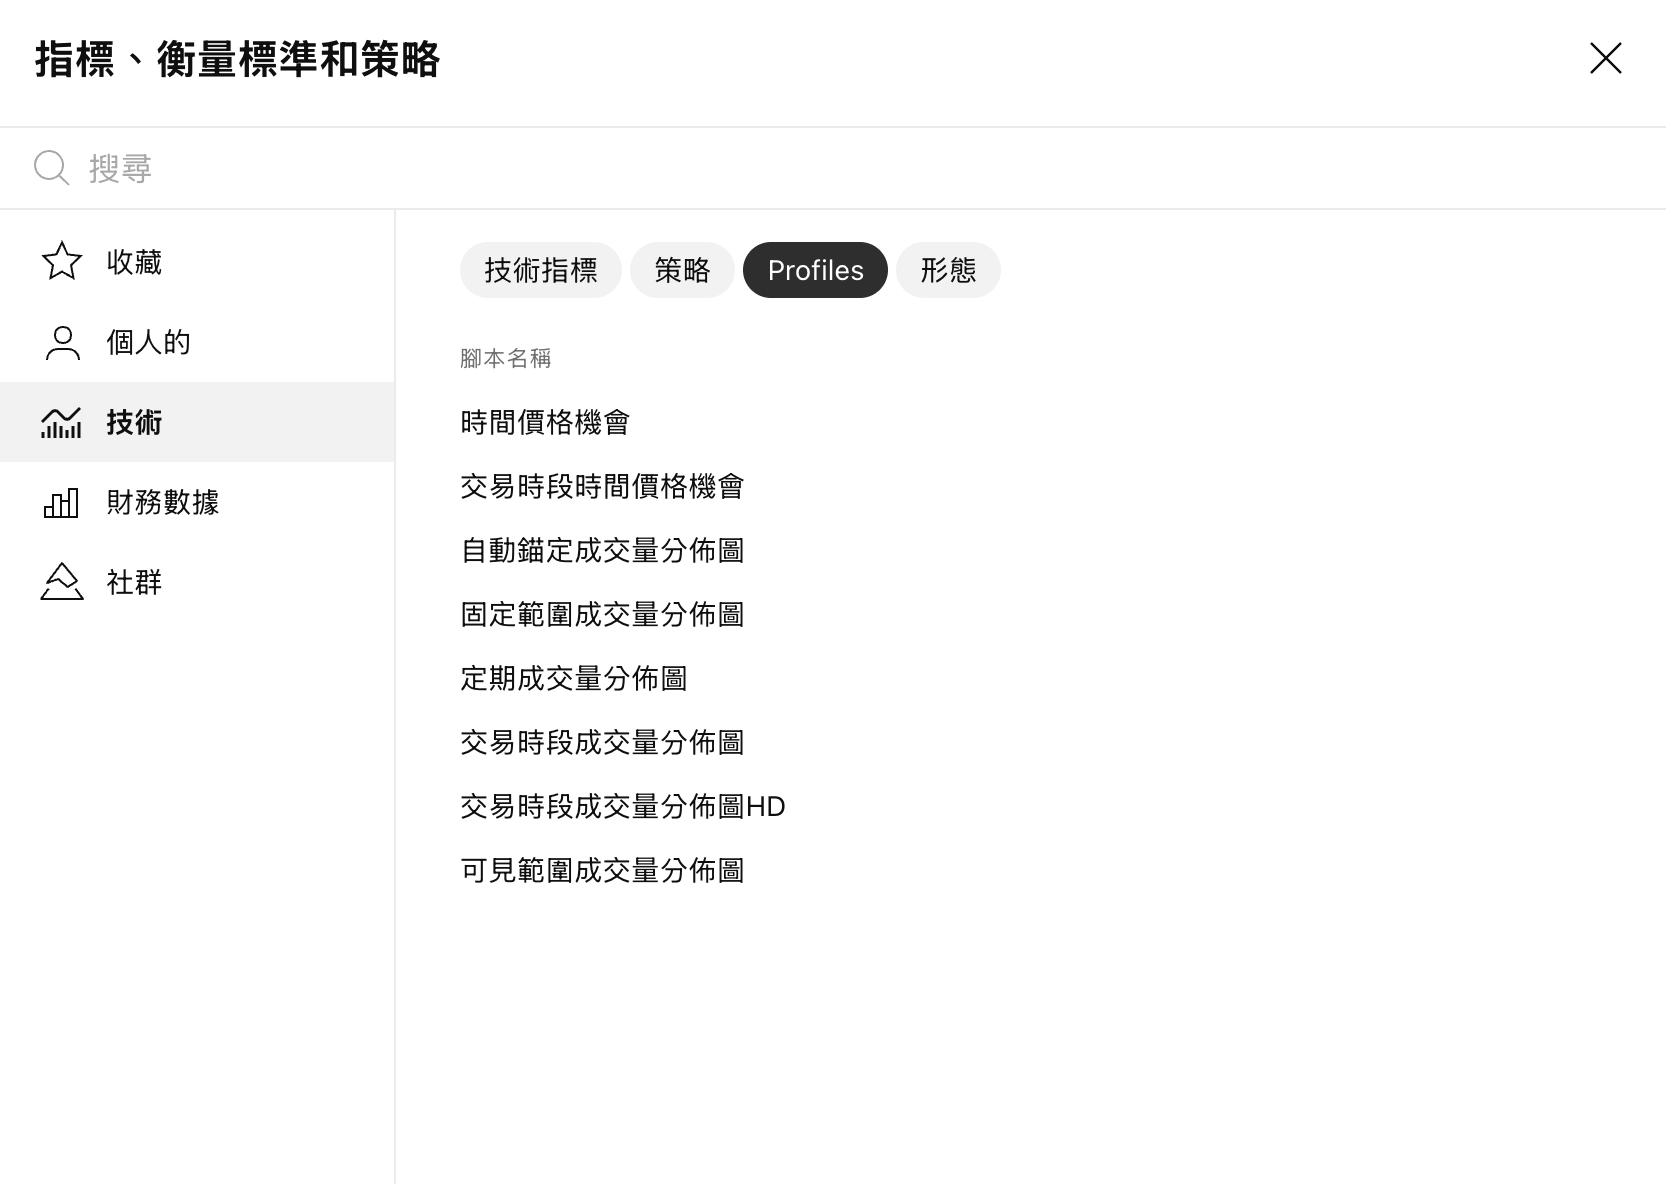Viewport: 1666px width, 1184px height.
Task: Click the chart icon beside 技術
Action: tap(61, 422)
